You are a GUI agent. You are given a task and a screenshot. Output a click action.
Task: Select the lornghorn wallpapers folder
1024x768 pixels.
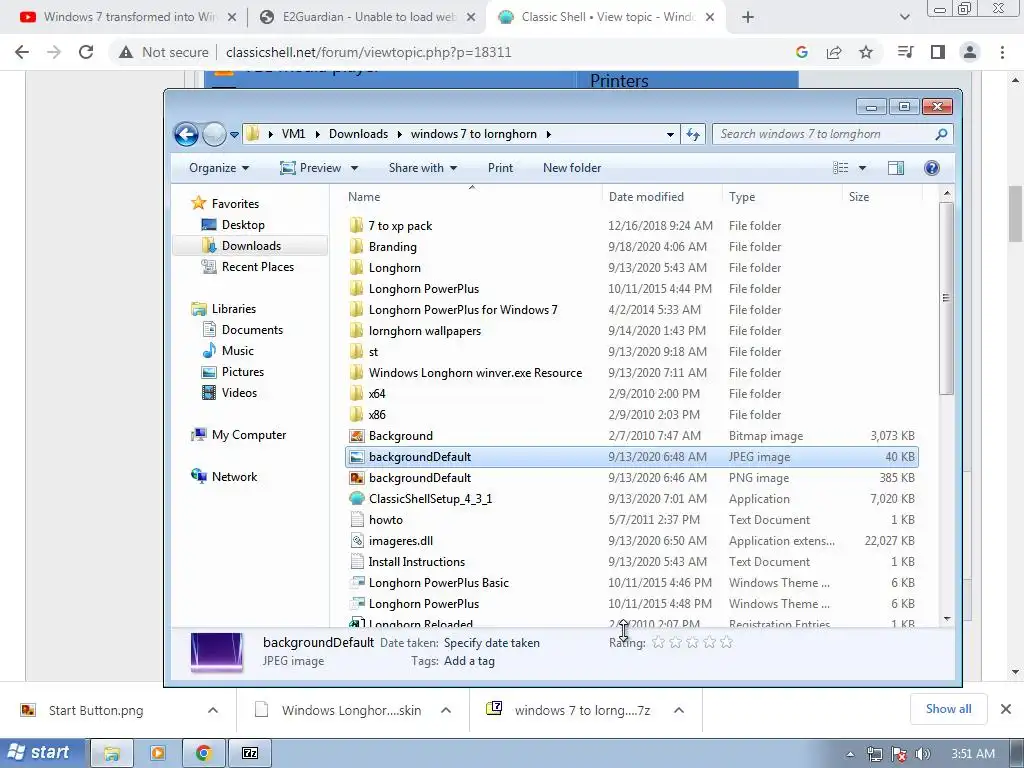[x=424, y=330]
